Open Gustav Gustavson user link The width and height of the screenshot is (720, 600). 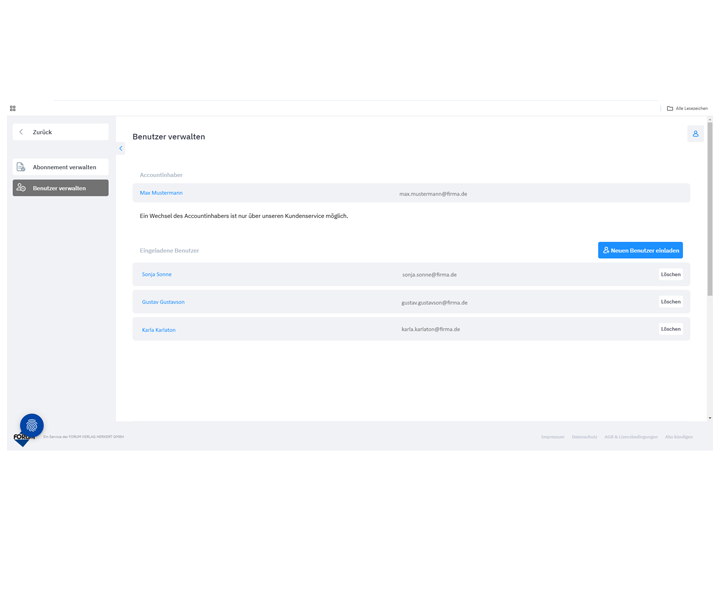[x=163, y=302]
